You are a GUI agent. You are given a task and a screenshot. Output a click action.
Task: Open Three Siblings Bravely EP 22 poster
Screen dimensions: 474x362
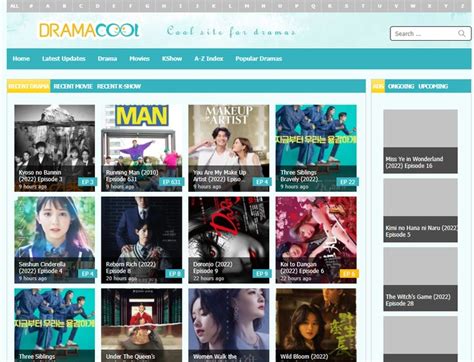coord(316,148)
